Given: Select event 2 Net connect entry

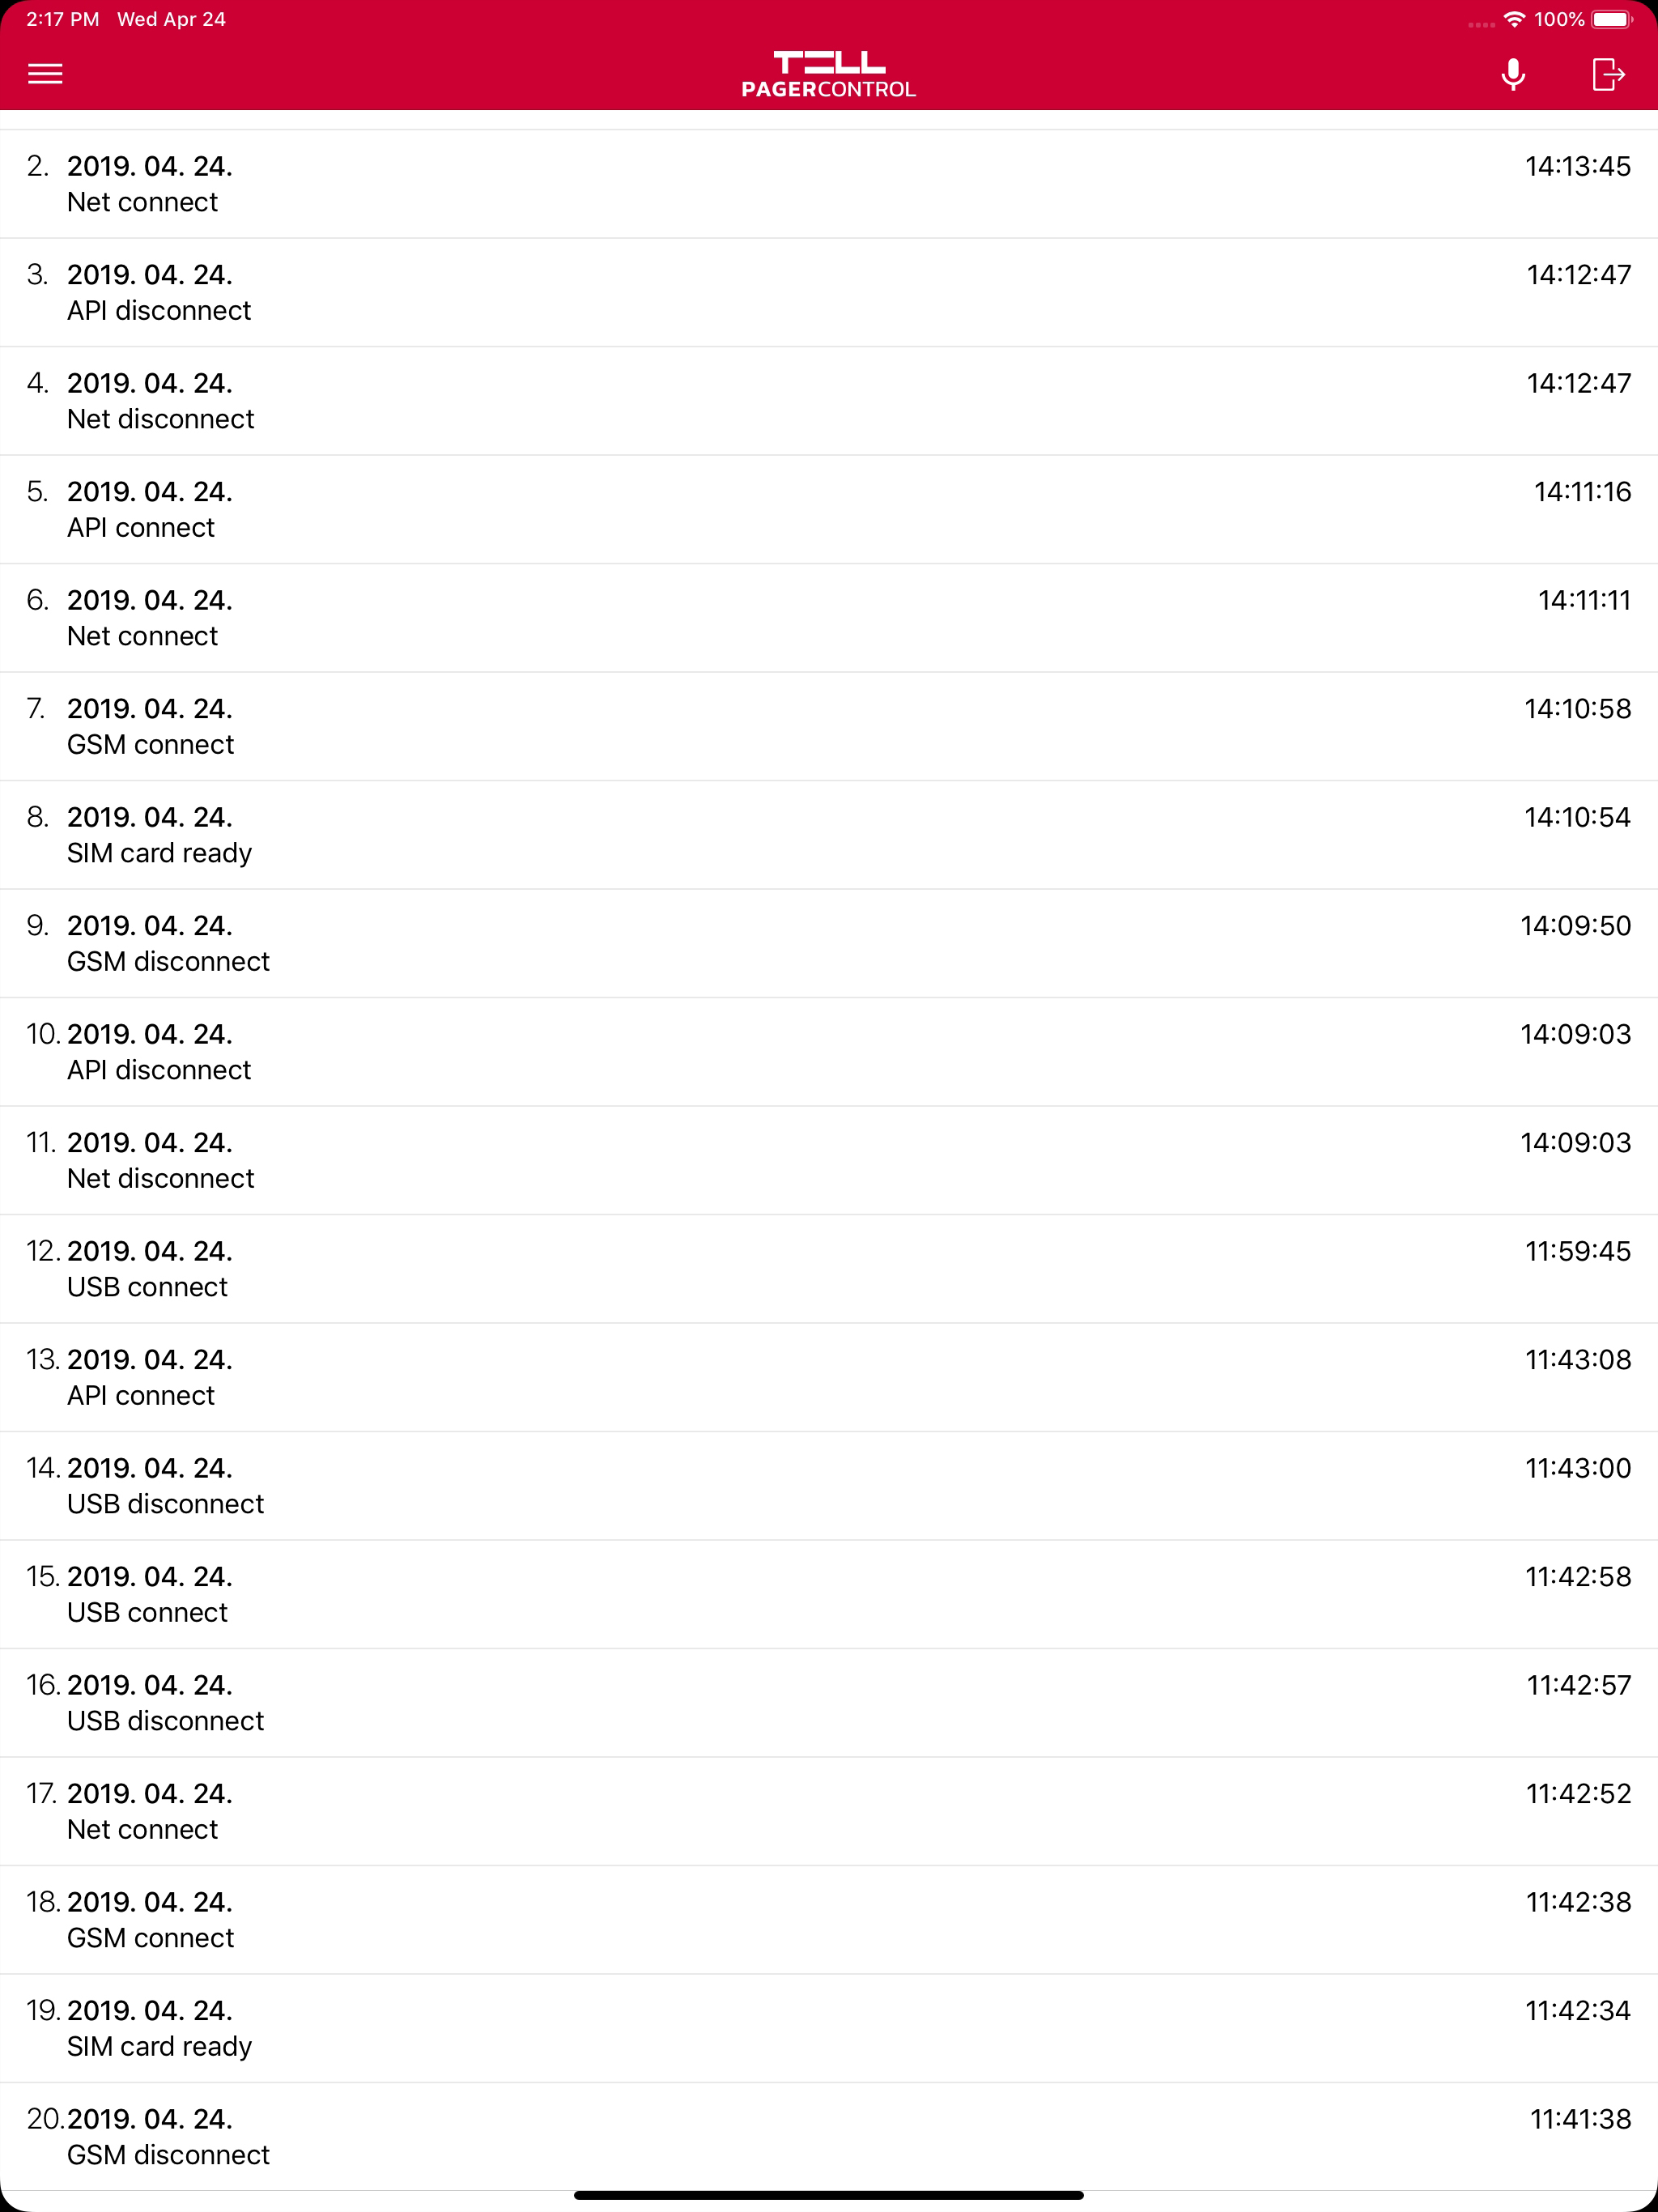Looking at the screenshot, I should (x=829, y=184).
